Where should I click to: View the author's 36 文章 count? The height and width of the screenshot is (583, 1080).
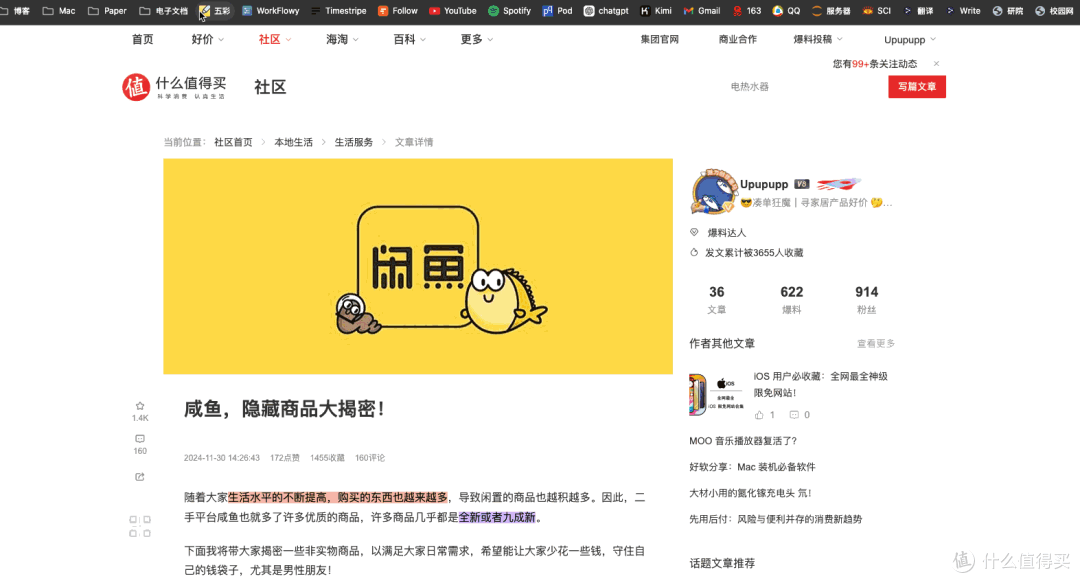point(716,300)
